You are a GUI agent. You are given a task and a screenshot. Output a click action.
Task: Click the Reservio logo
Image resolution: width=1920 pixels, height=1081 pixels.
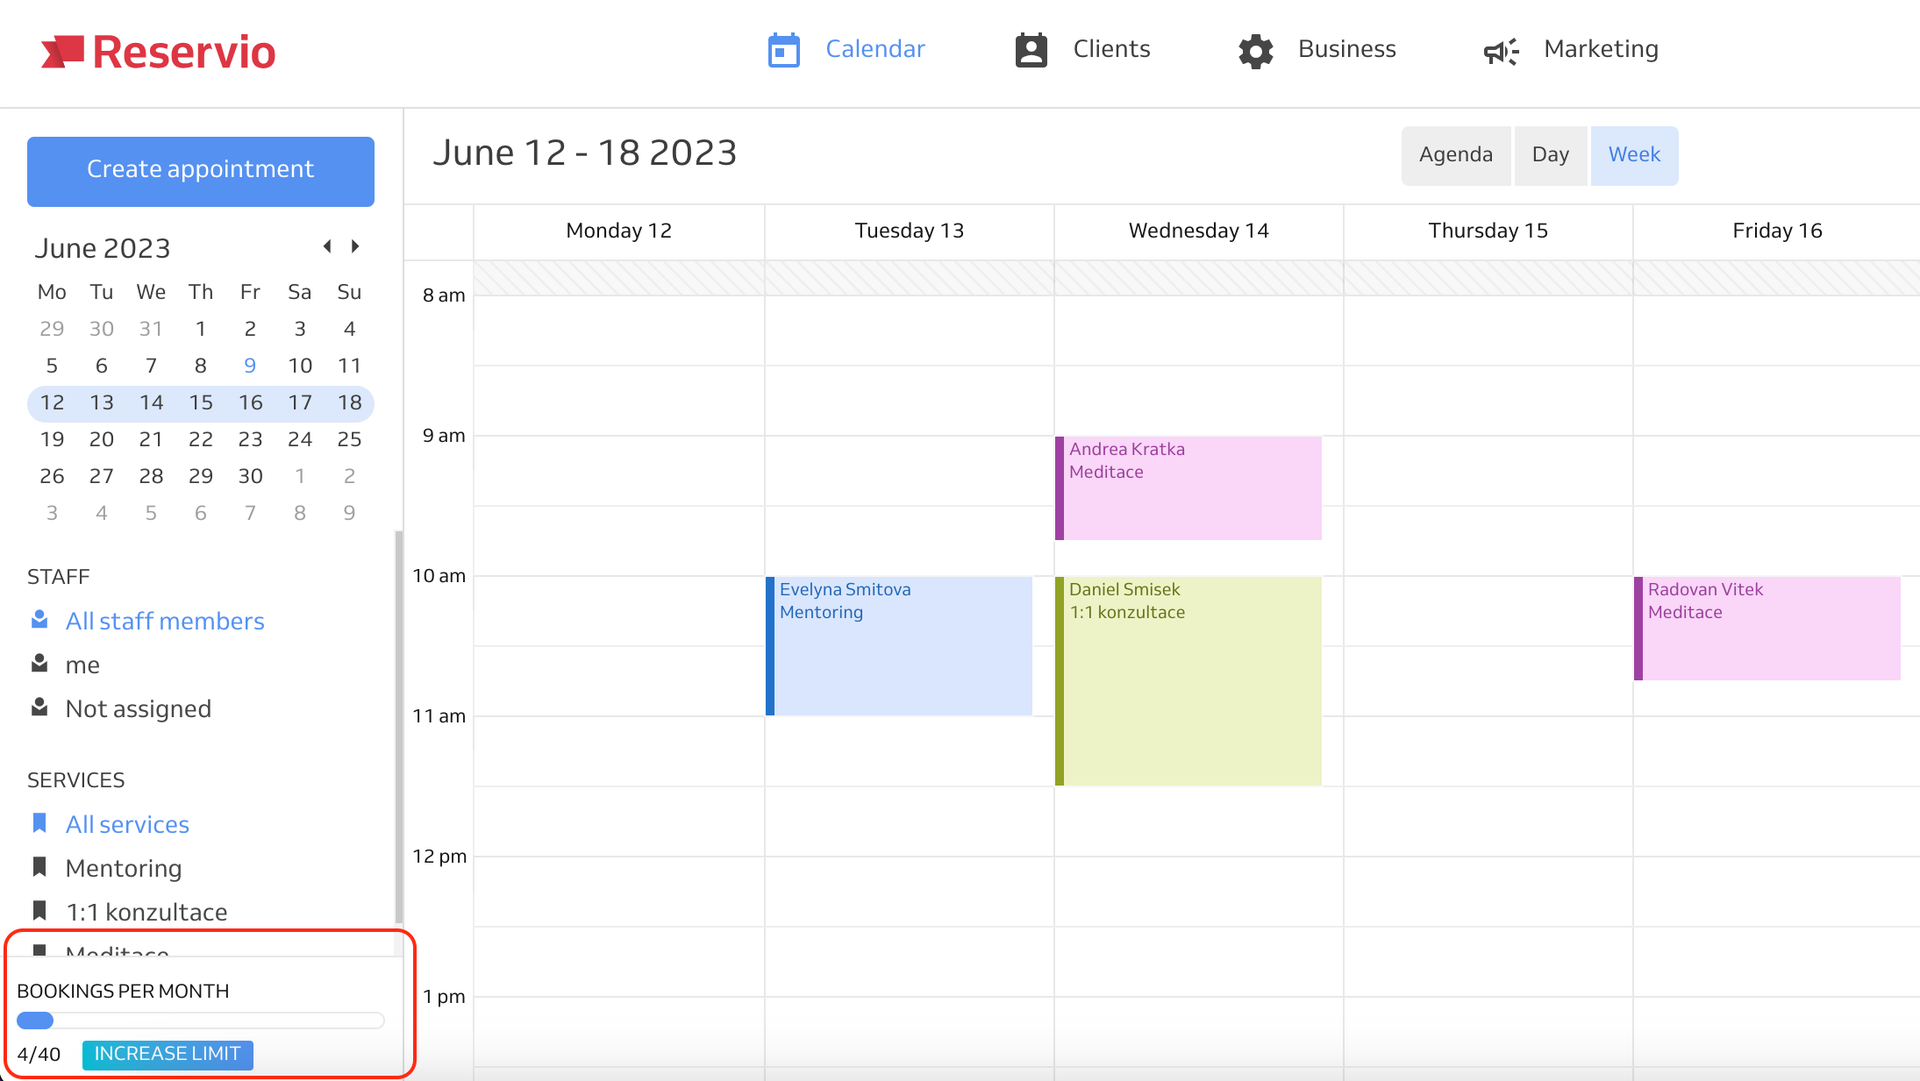point(158,50)
